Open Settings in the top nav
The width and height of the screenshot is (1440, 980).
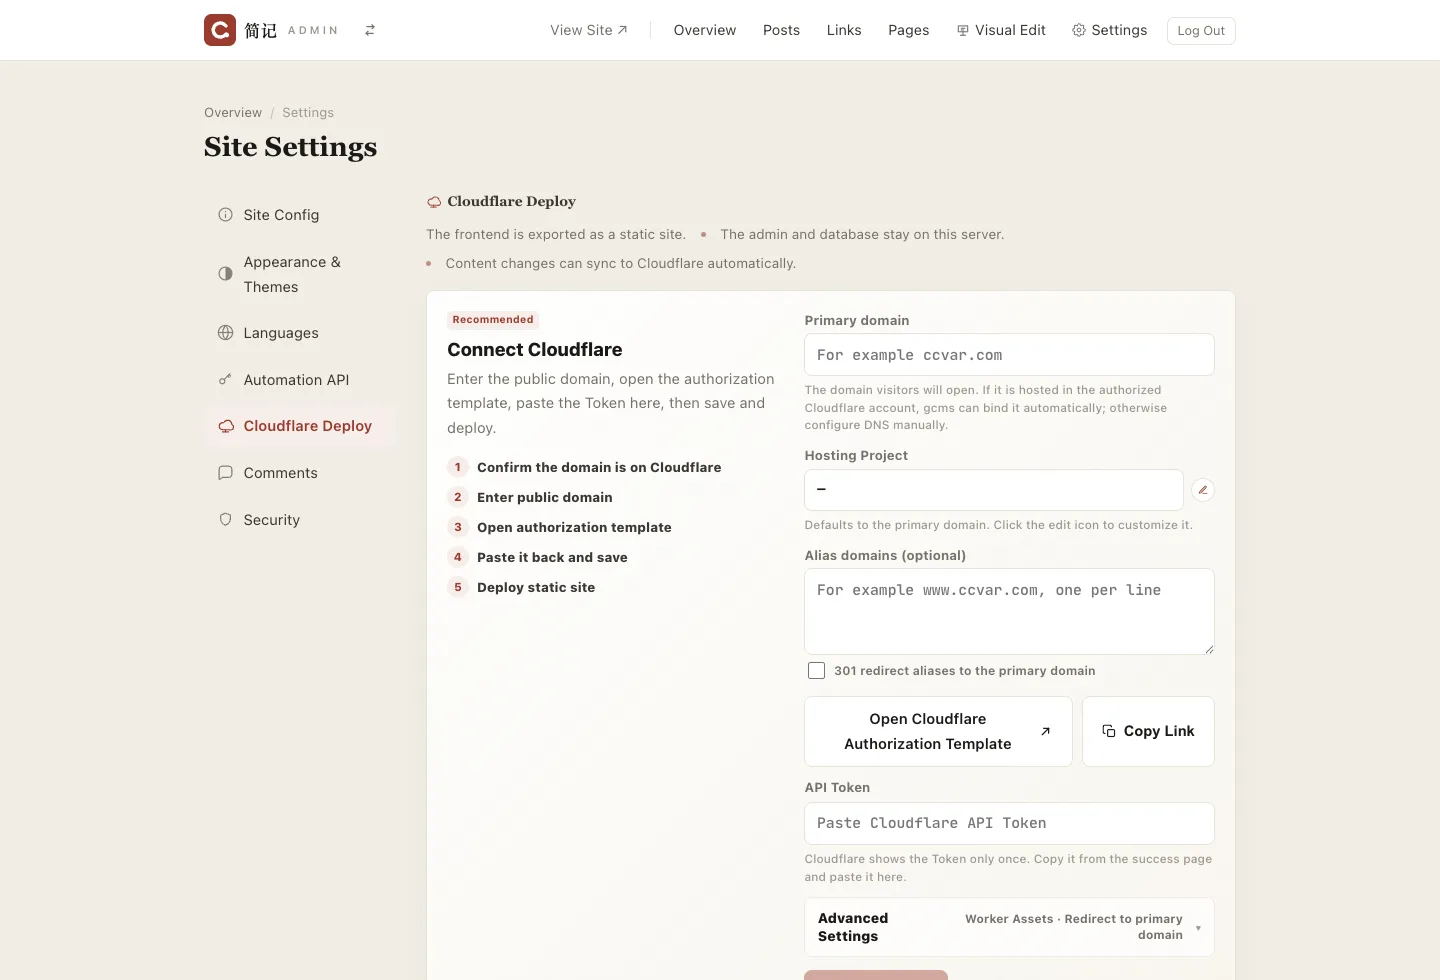[1109, 30]
